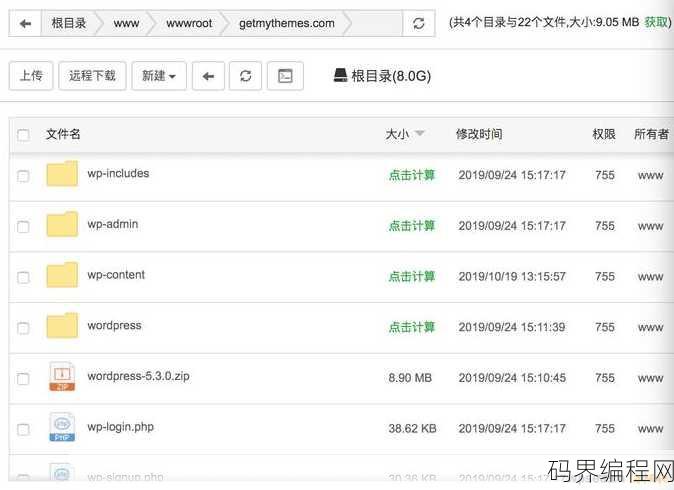This screenshot has height=490, width=674.
Task: Open the wp-admin folder icon
Action: [62, 224]
